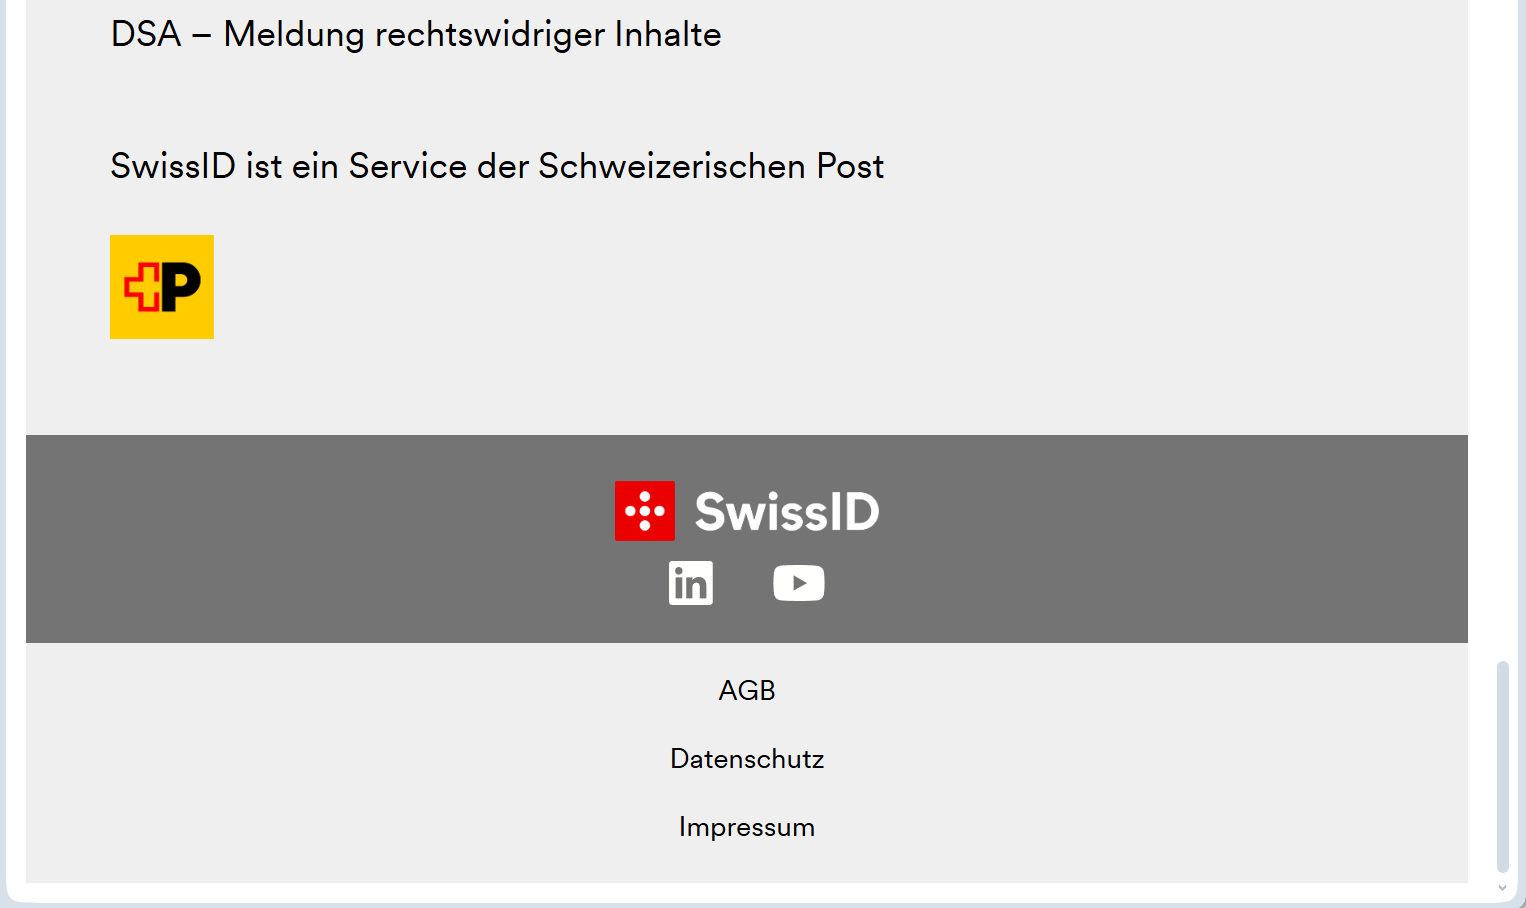Open the LinkedIn social media icon

pos(690,583)
